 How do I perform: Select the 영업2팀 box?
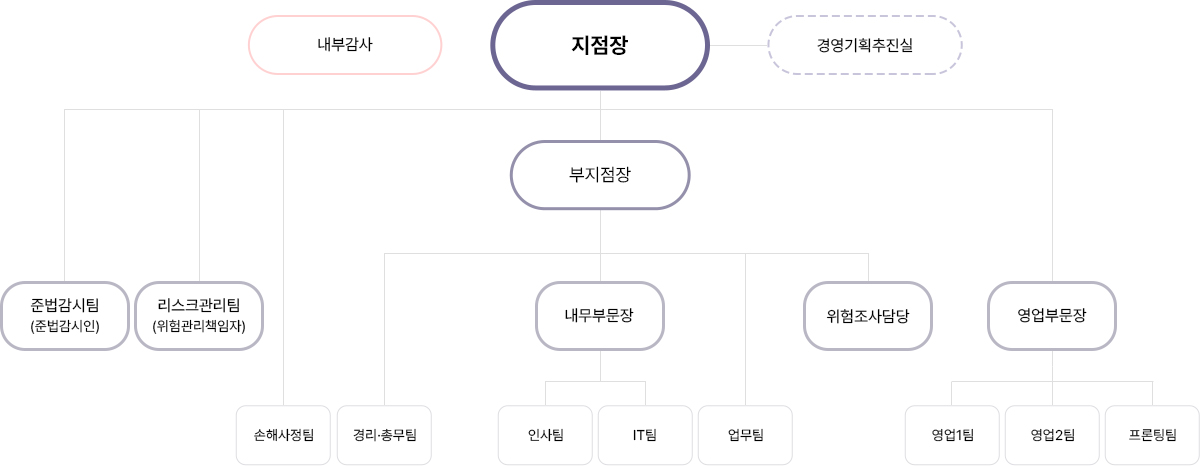point(1052,435)
